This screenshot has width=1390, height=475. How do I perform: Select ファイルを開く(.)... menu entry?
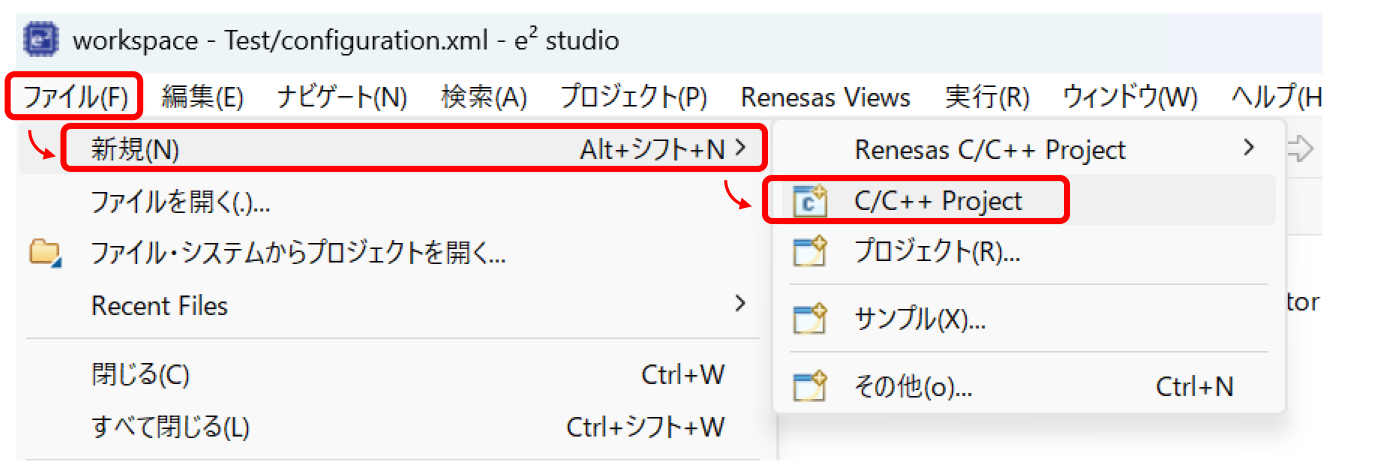click(x=394, y=201)
